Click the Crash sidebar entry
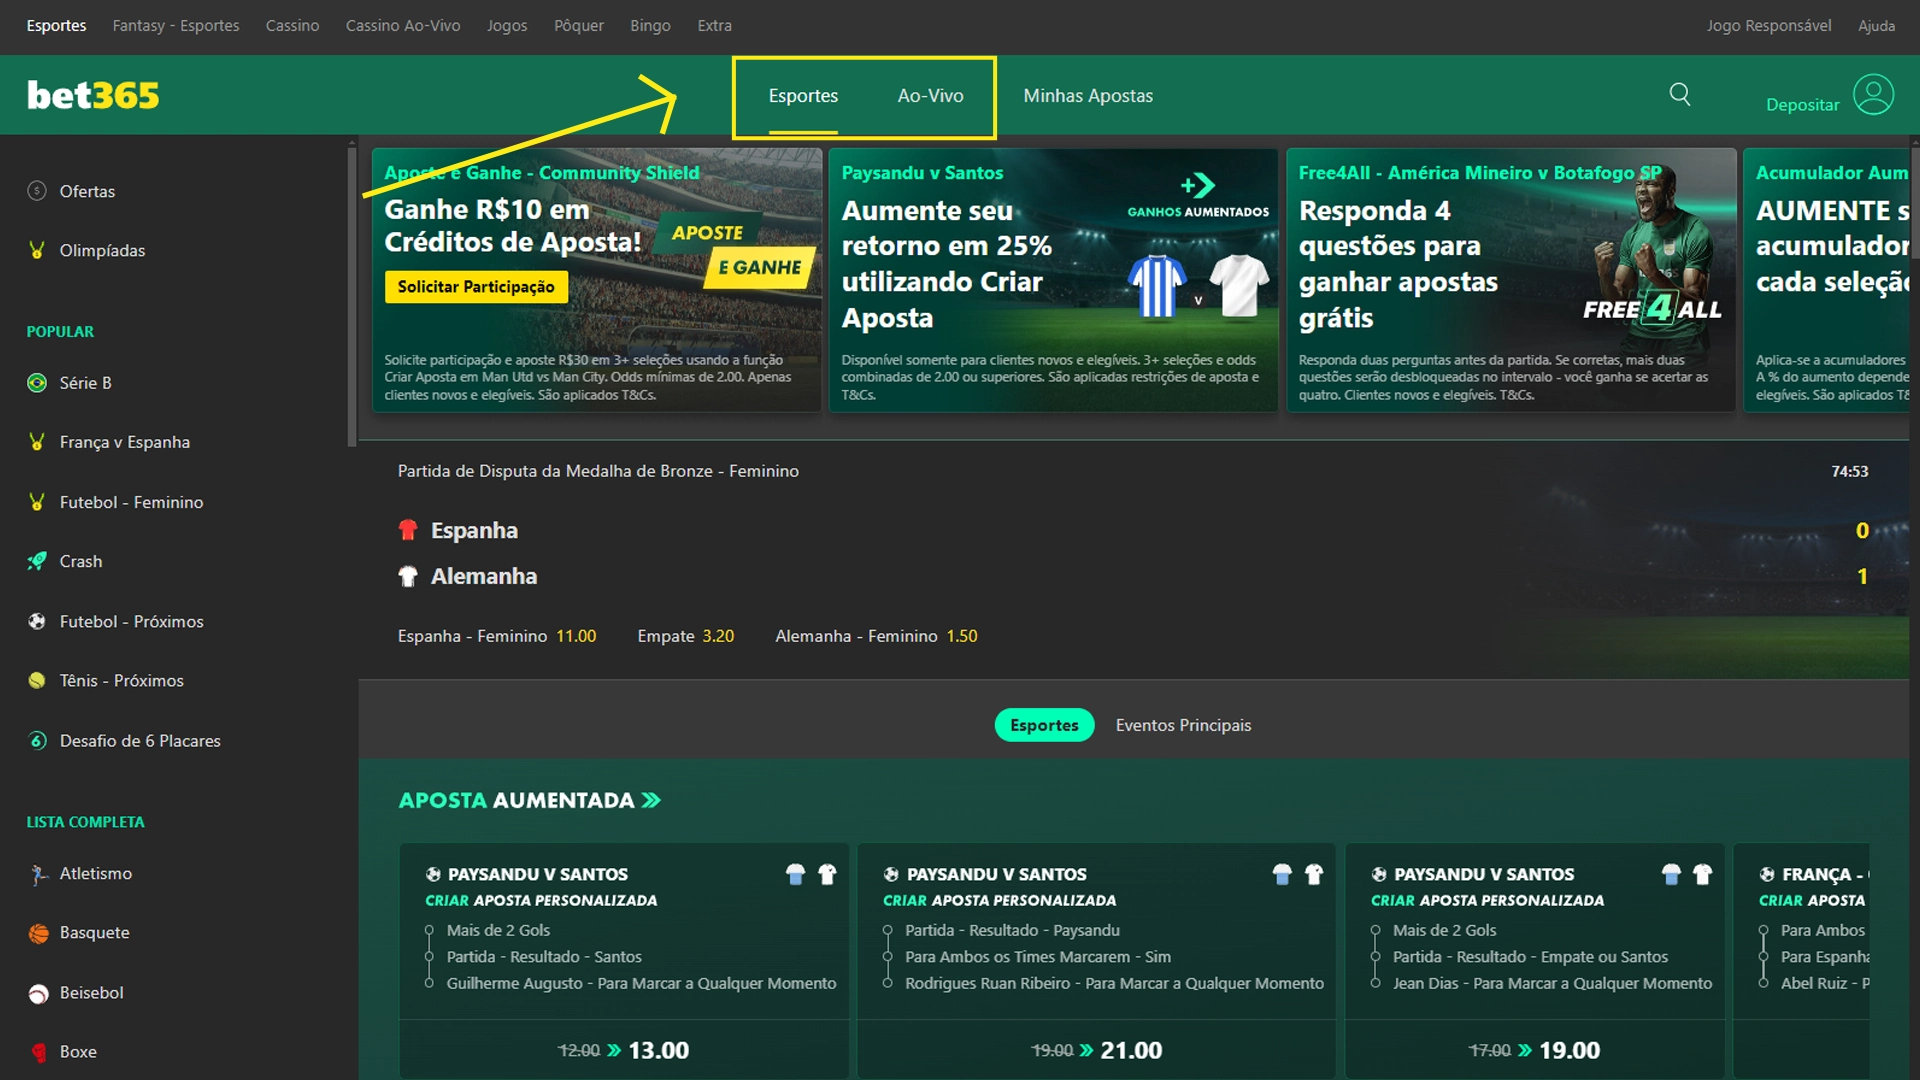 tap(179, 561)
